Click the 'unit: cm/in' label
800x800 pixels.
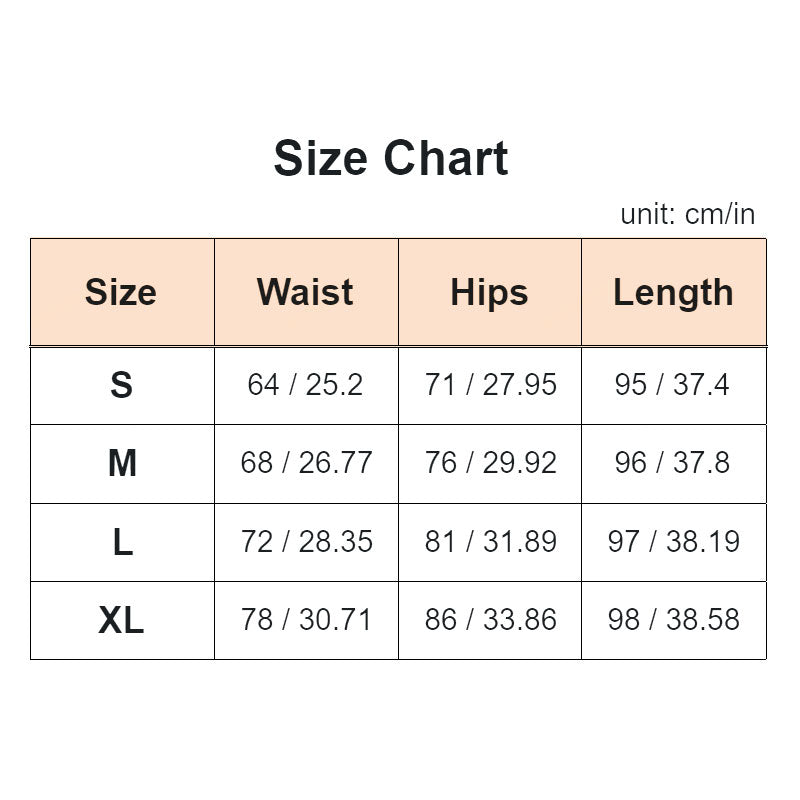[687, 214]
